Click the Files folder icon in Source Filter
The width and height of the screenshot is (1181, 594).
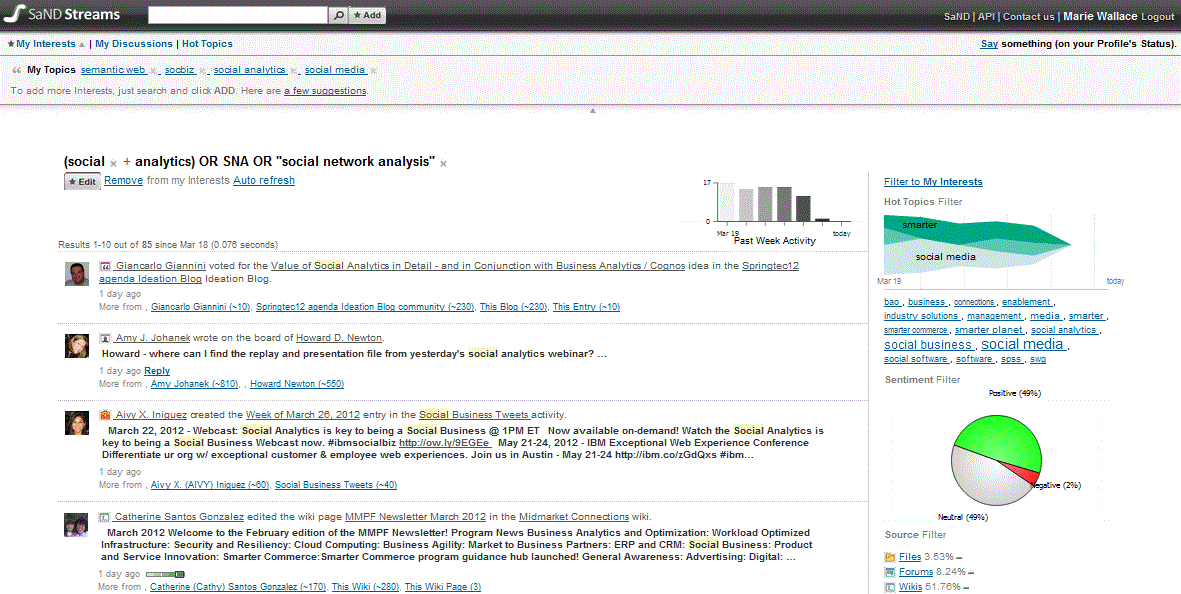click(x=890, y=557)
